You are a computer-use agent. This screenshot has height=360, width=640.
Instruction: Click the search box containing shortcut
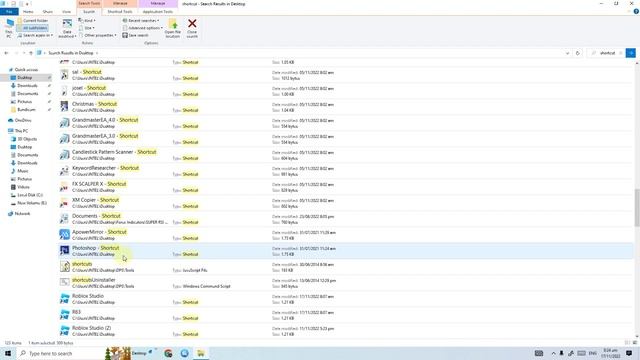[x=607, y=53]
